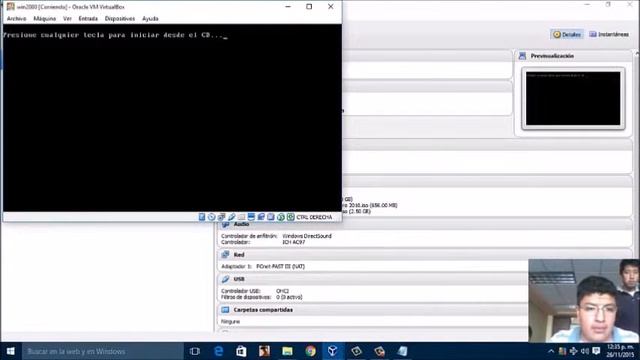Show hidden system tray icons
This screenshot has width=640, height=360.
coord(551,351)
